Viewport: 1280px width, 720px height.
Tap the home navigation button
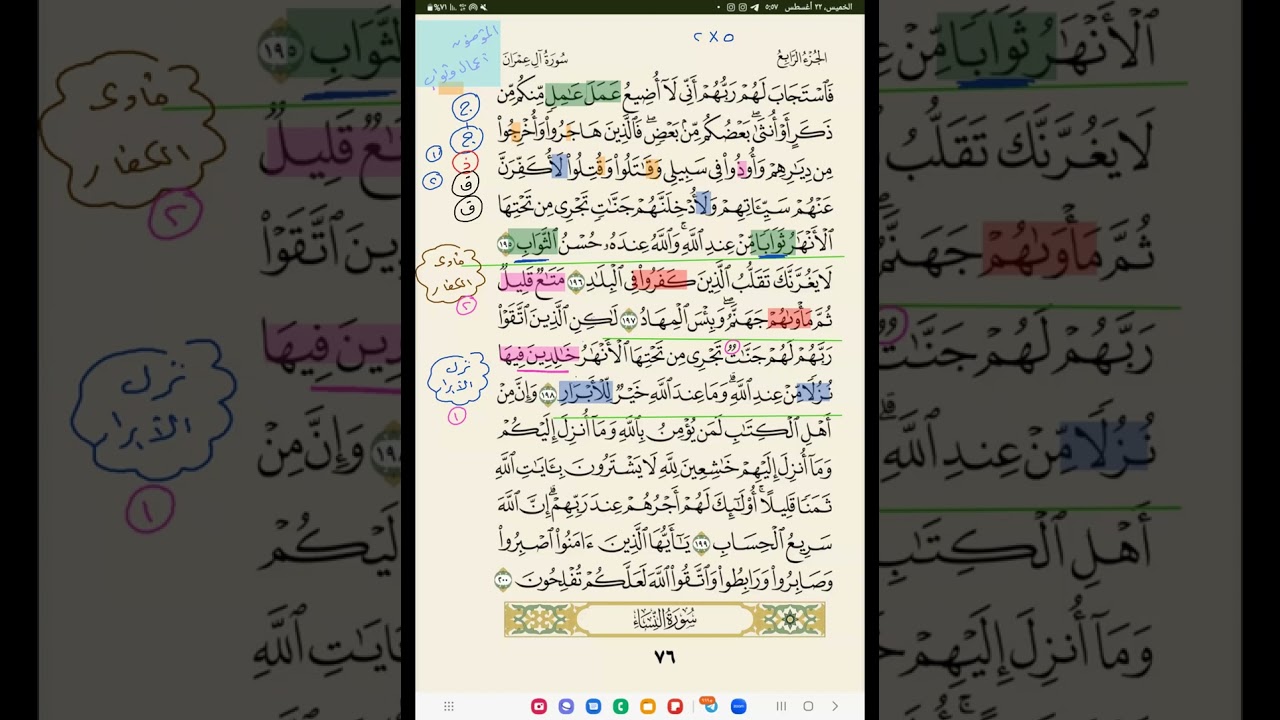(x=808, y=706)
